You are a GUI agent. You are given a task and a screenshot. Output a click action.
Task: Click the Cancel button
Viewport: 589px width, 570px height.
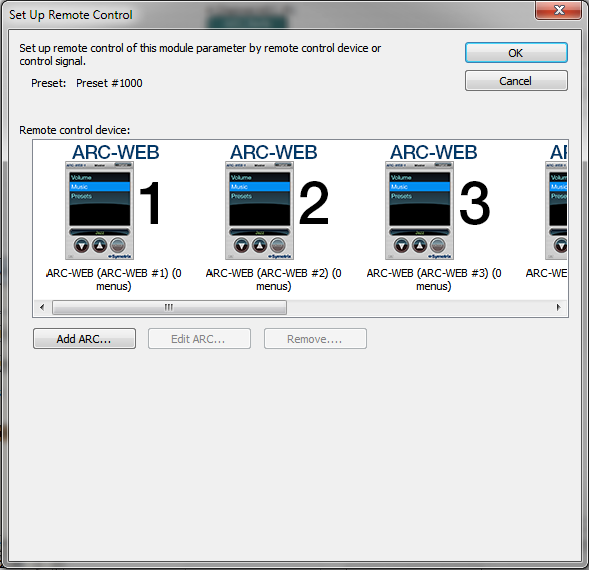[516, 81]
